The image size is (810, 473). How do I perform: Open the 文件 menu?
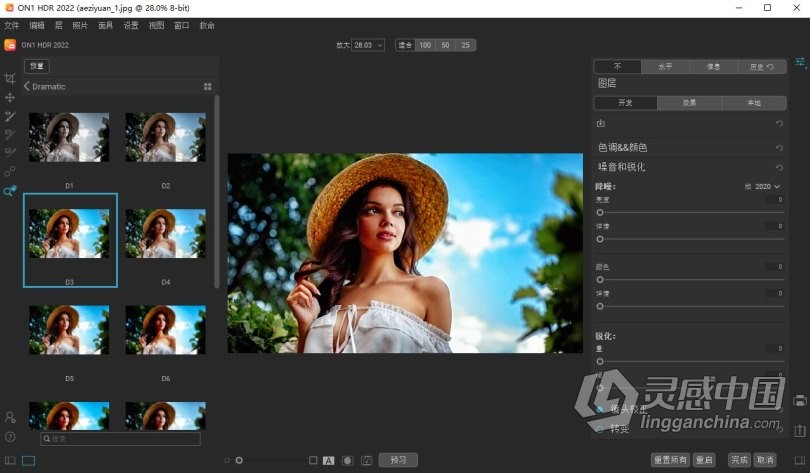11,25
